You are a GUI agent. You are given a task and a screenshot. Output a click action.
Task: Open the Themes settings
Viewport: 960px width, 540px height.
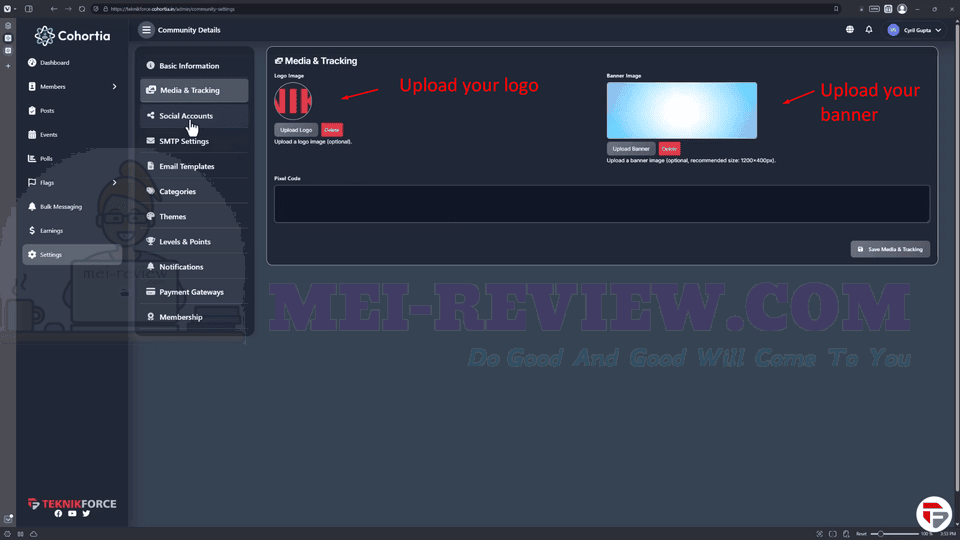click(194, 216)
